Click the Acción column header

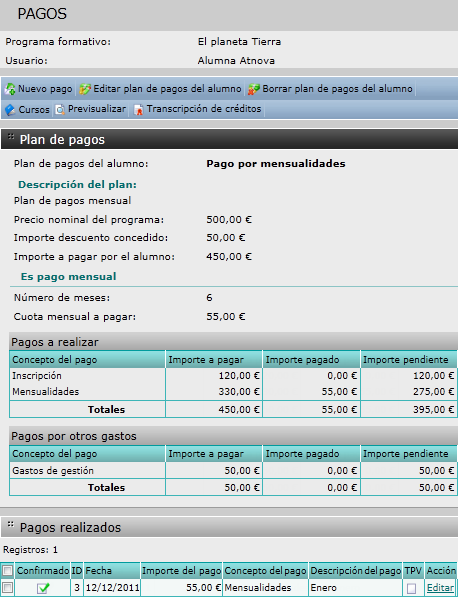[441, 571]
